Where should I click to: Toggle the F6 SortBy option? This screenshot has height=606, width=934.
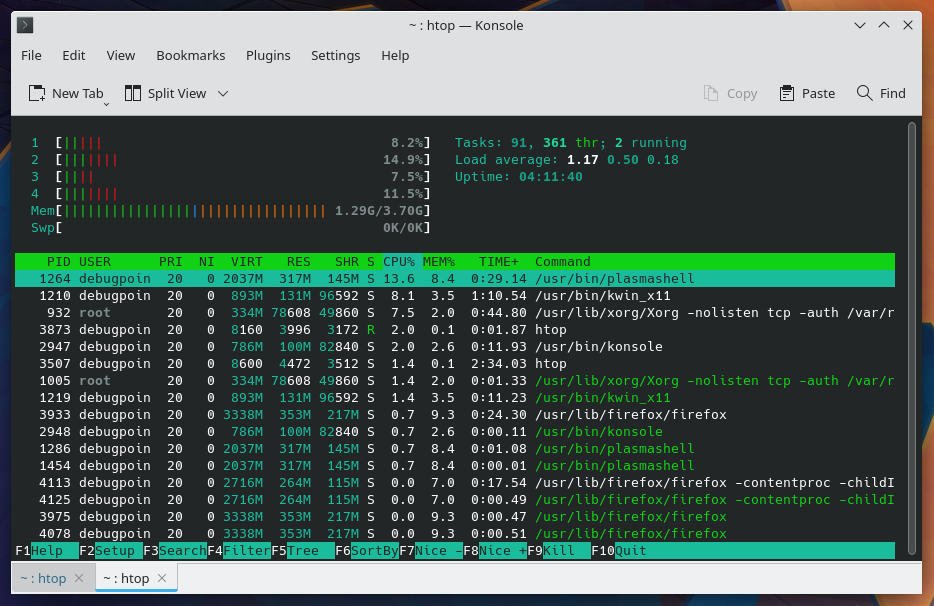[x=365, y=550]
